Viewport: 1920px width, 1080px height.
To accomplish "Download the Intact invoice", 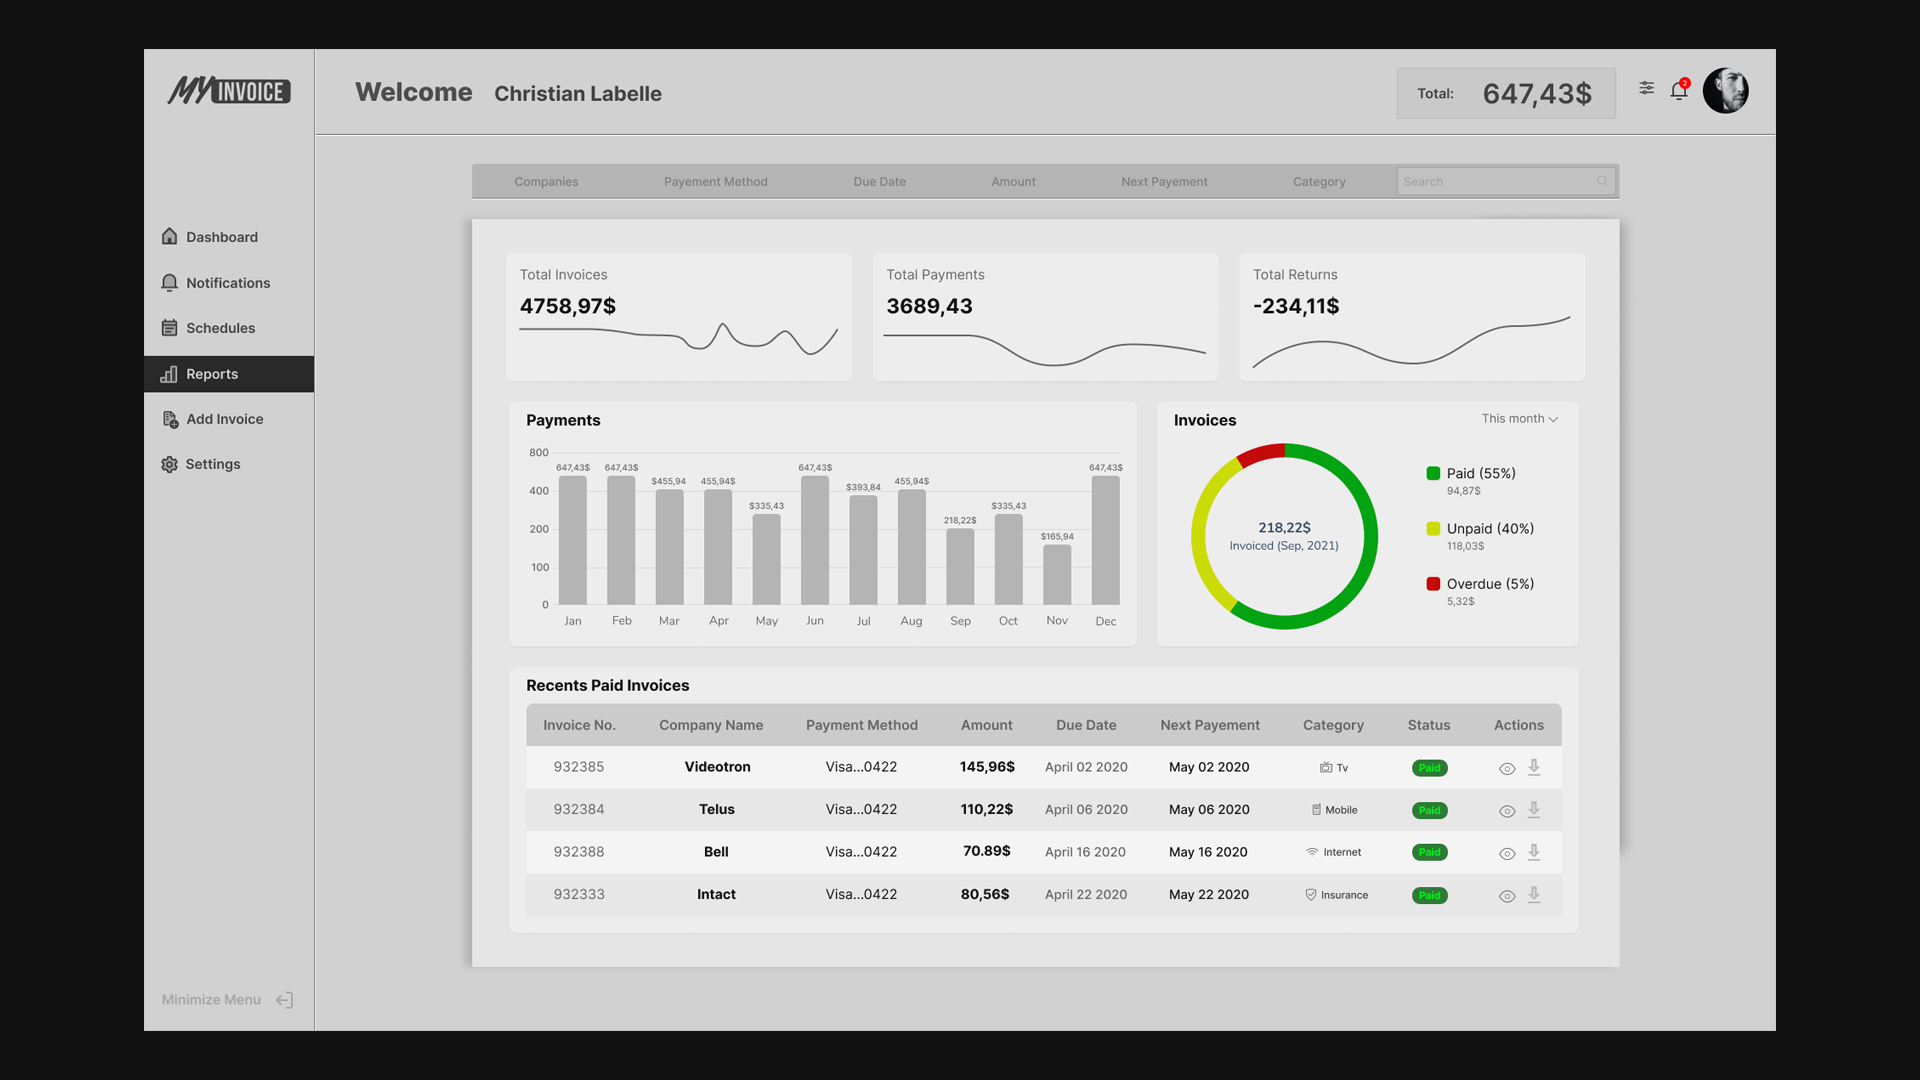I will (x=1534, y=895).
